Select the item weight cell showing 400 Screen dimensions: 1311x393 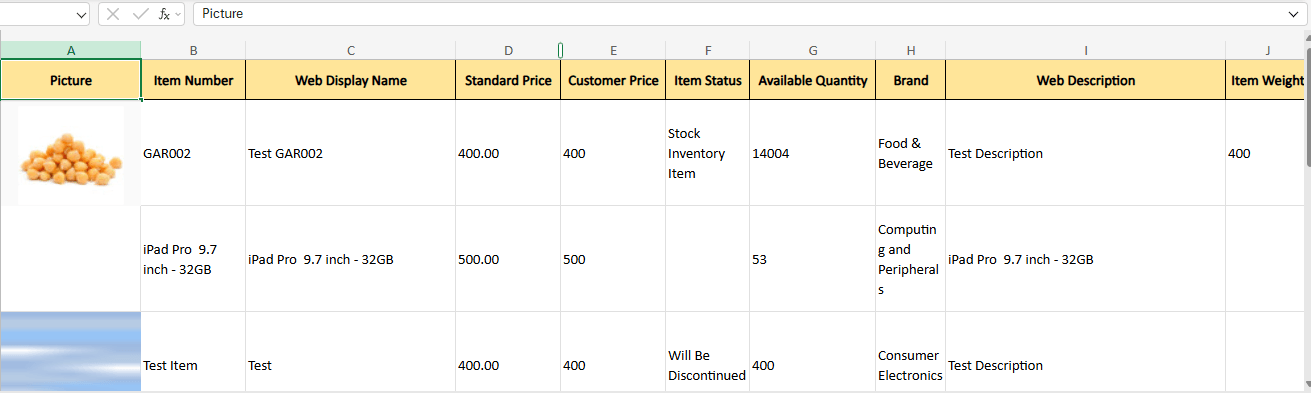pyautogui.click(x=1267, y=153)
